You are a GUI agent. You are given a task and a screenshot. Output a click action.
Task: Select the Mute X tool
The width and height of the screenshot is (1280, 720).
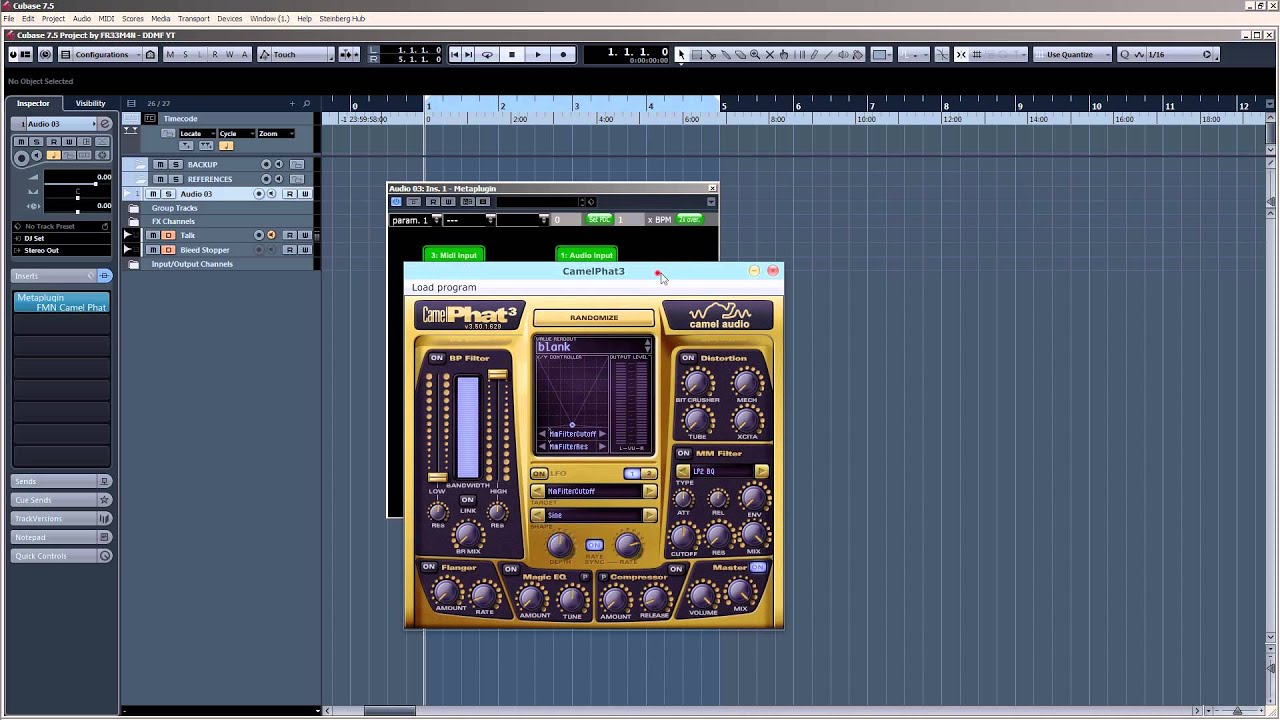(x=770, y=55)
